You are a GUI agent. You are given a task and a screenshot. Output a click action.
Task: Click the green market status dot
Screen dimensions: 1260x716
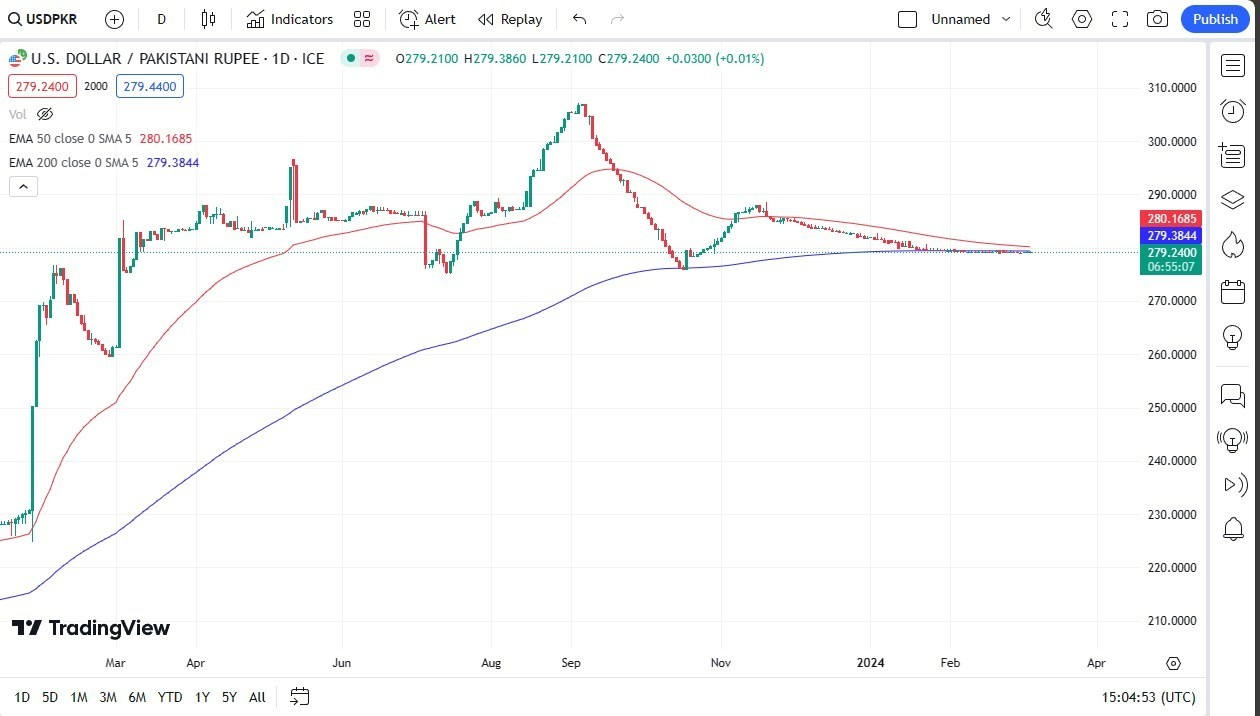pyautogui.click(x=348, y=59)
